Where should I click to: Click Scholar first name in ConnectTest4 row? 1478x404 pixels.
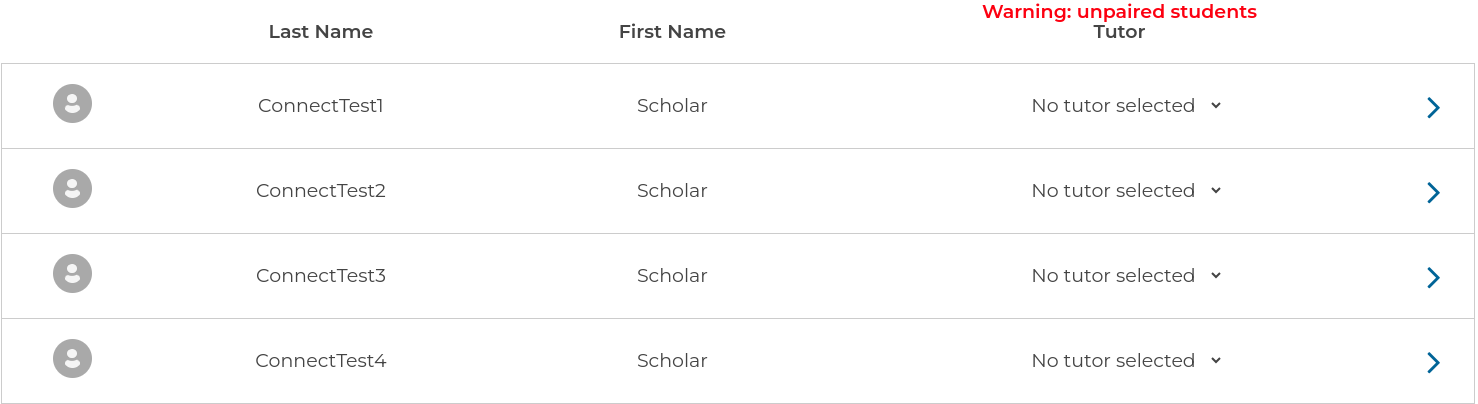pyautogui.click(x=672, y=361)
